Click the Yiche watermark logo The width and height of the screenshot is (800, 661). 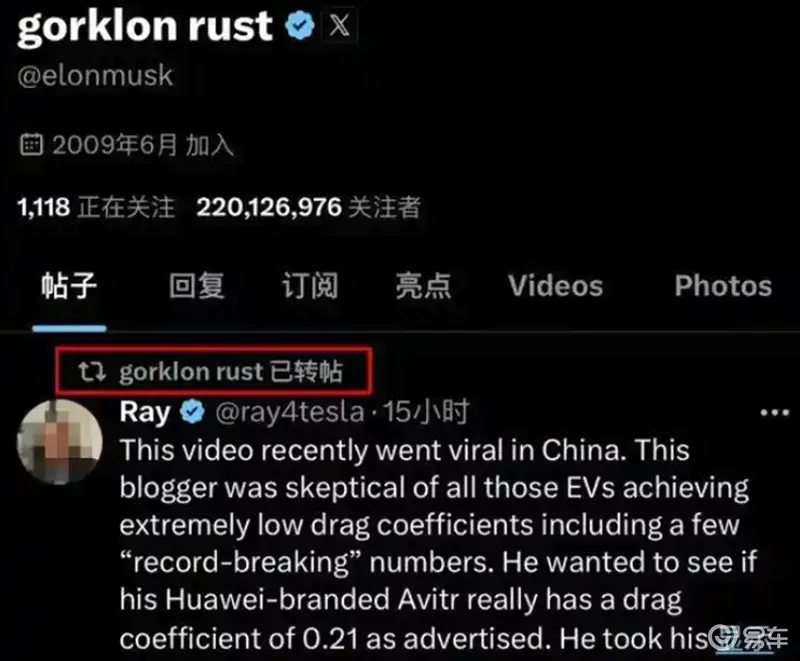[749, 637]
